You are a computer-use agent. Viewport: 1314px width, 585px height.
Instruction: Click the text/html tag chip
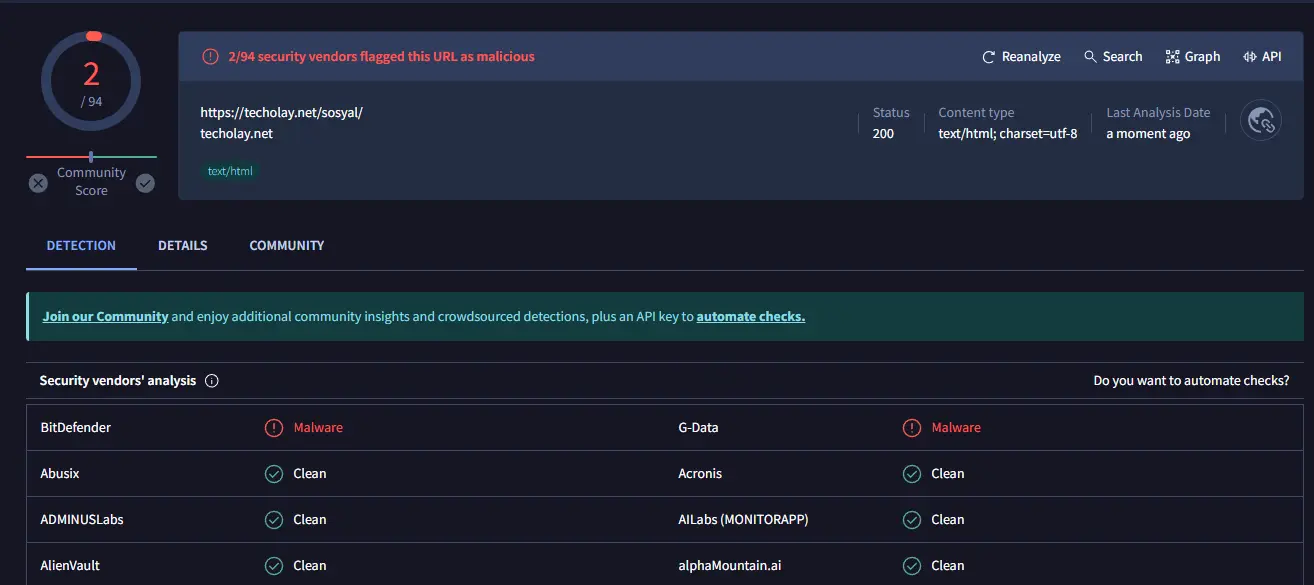(x=230, y=171)
